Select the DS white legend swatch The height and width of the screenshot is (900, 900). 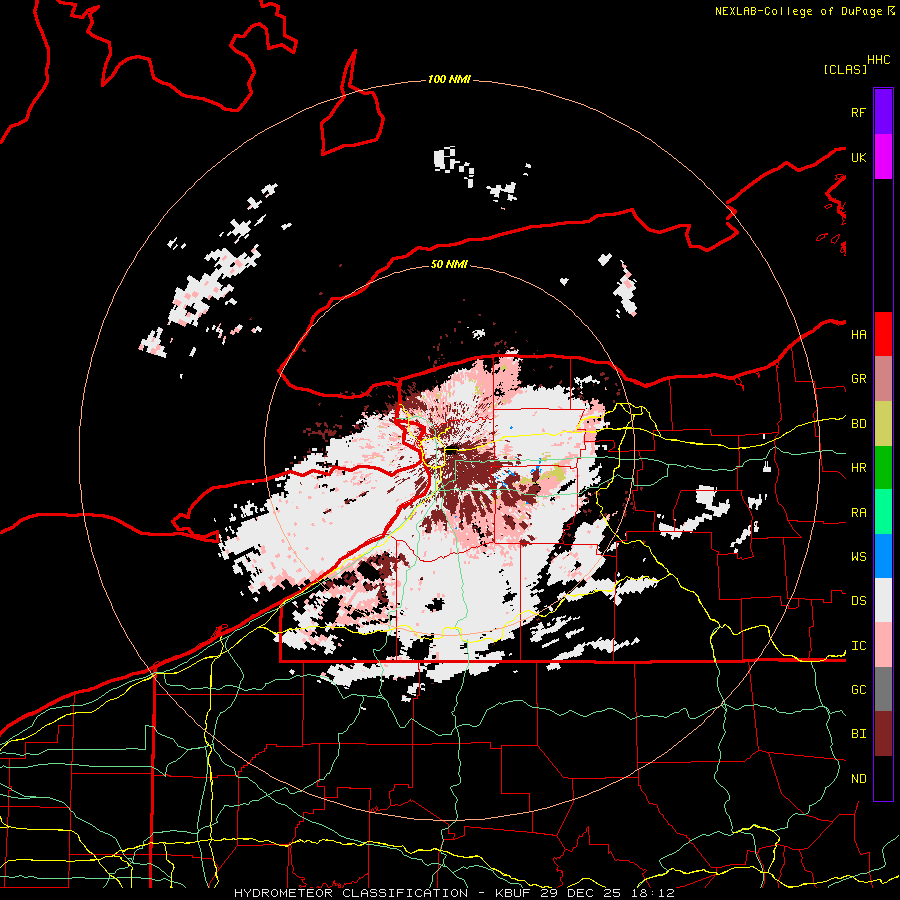coord(883,600)
